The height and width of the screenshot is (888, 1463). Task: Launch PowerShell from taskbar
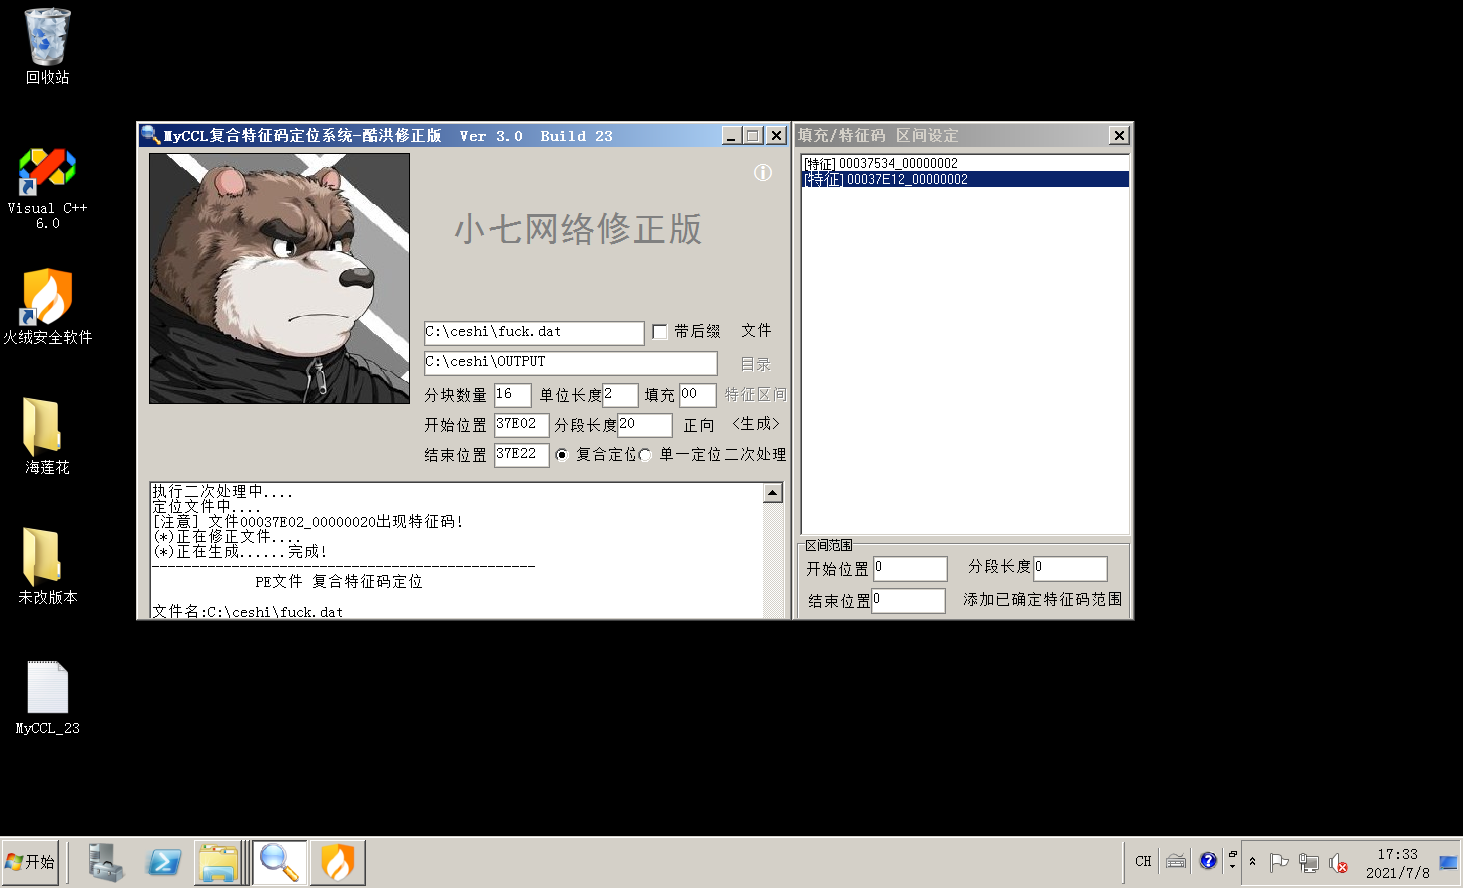(163, 862)
